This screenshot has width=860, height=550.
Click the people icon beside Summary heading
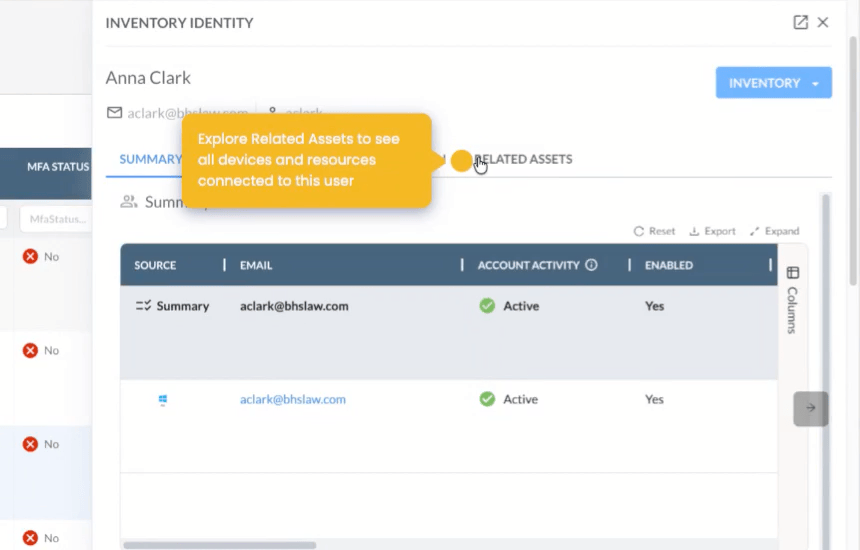pos(129,202)
